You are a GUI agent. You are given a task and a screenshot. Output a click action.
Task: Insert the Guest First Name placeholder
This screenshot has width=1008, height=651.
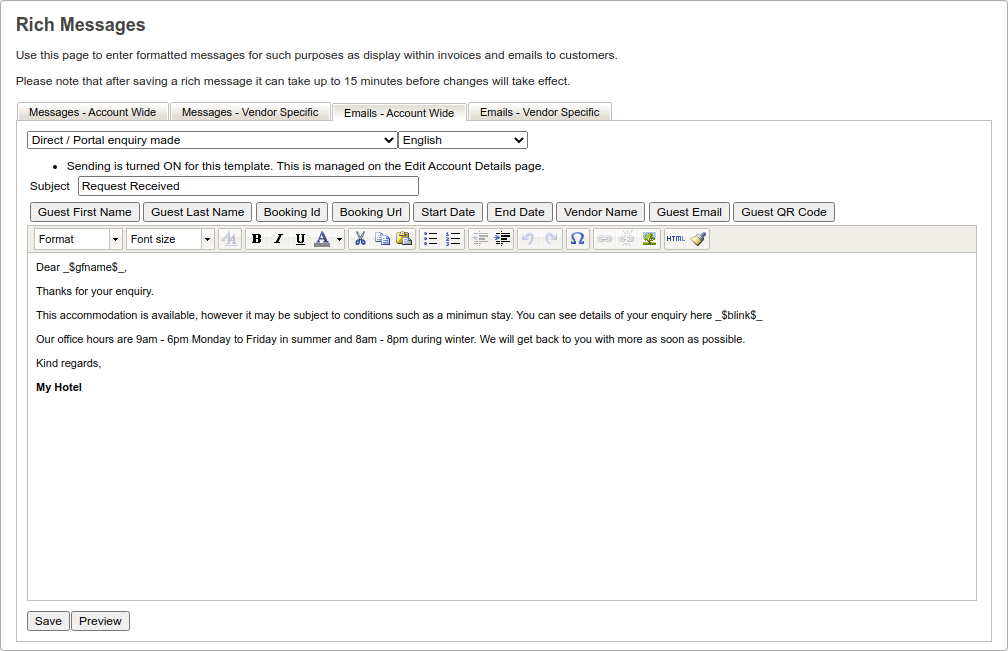coord(85,212)
